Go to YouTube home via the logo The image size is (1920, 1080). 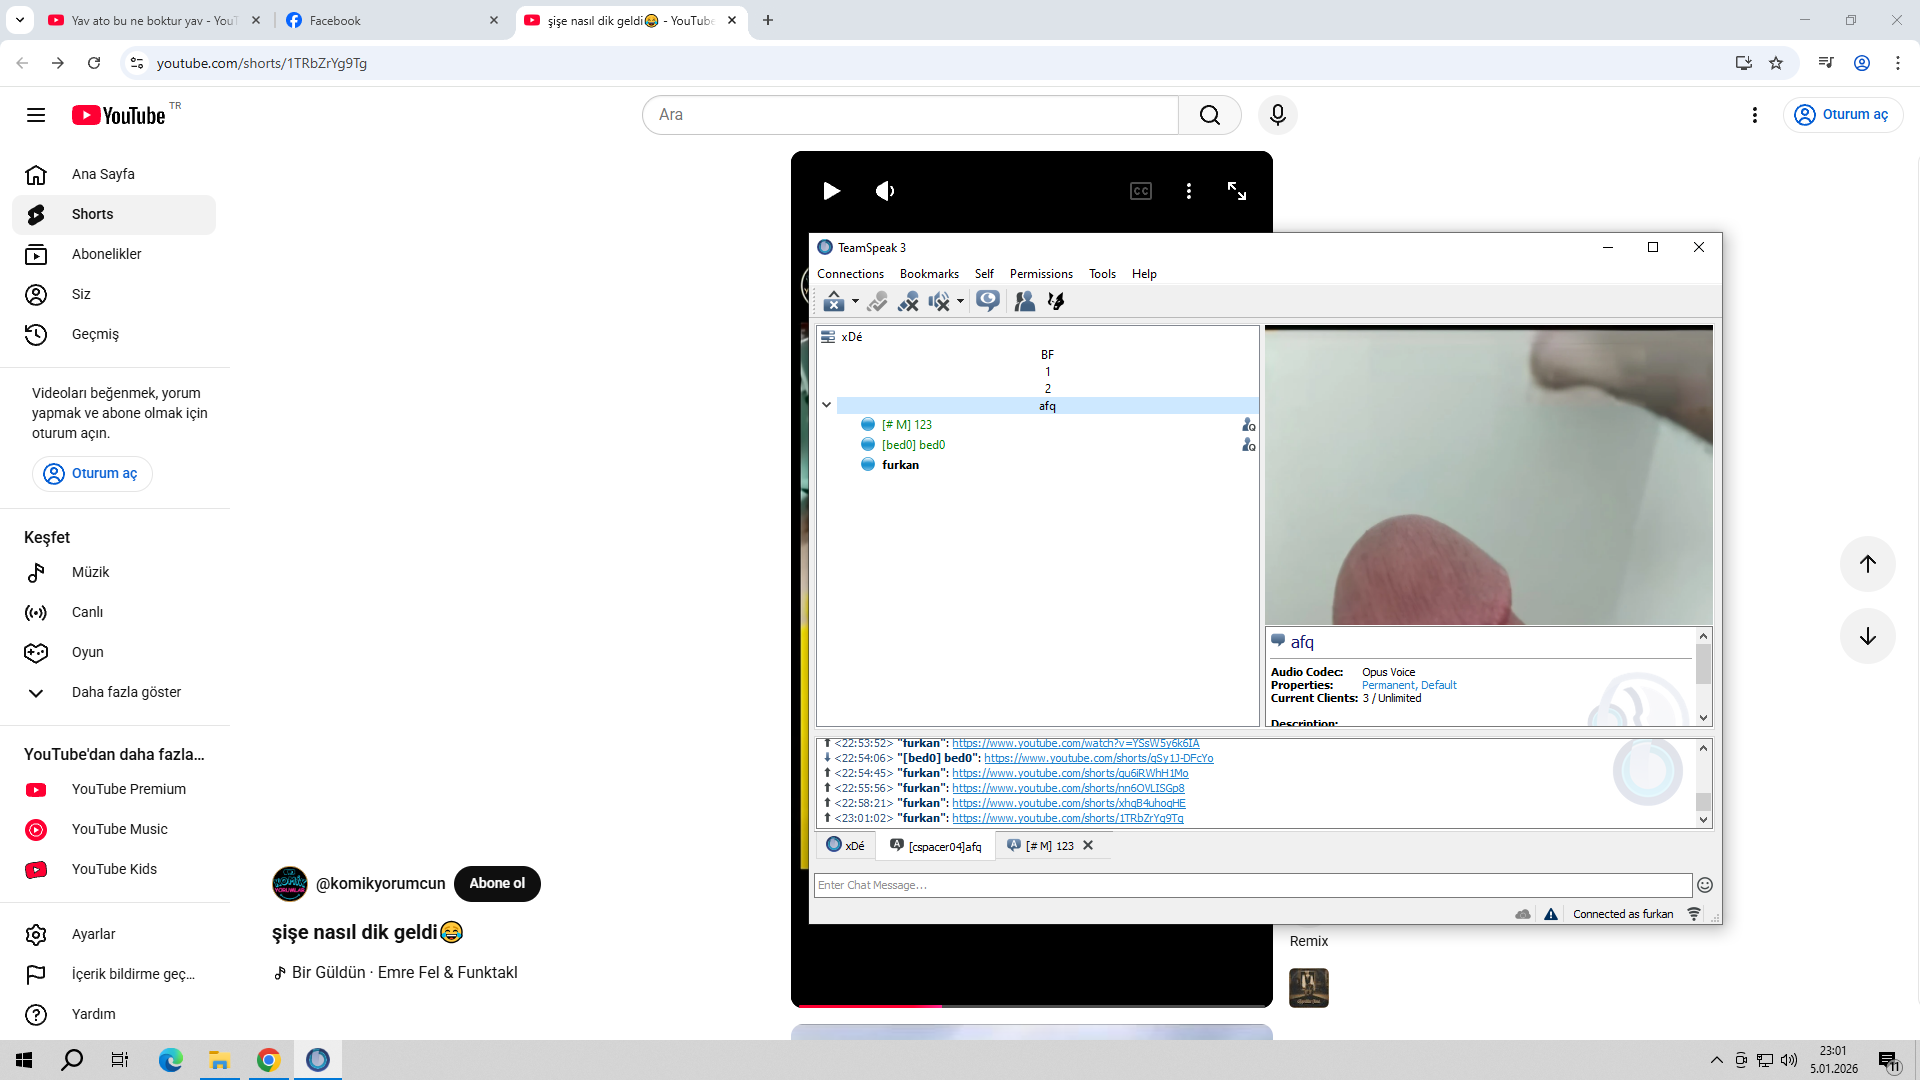(118, 115)
